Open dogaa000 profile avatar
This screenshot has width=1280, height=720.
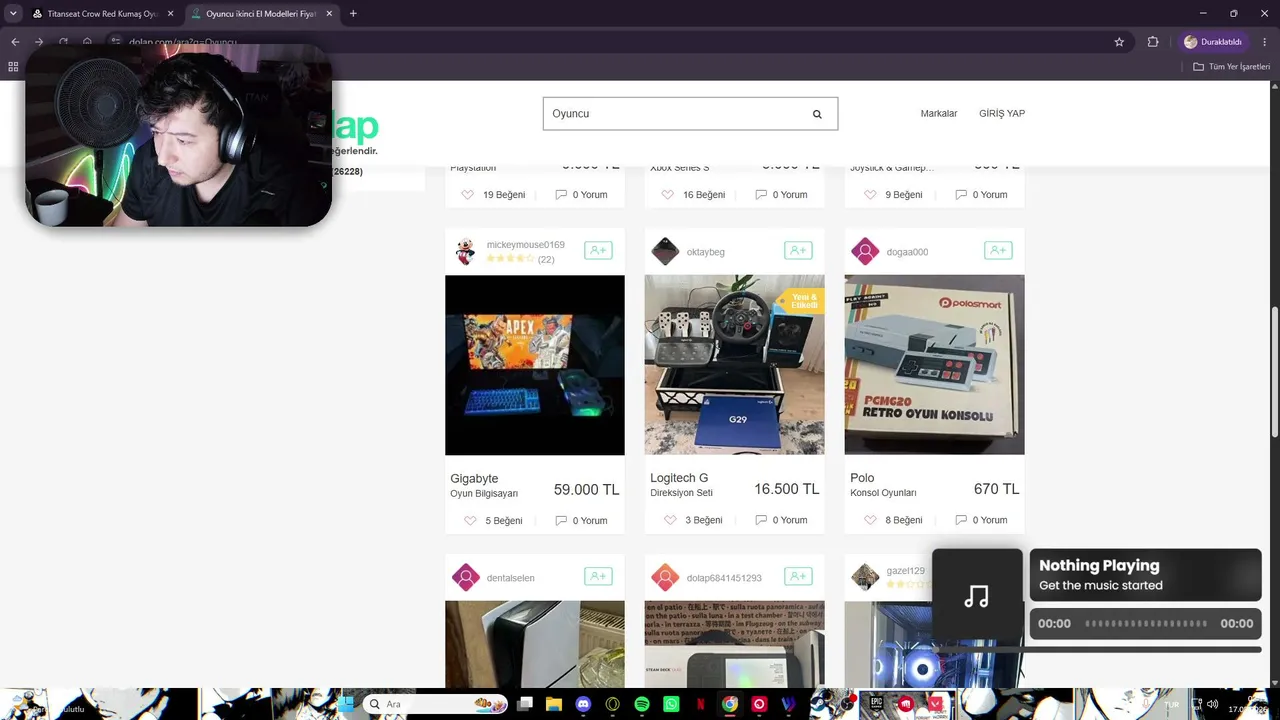[865, 251]
